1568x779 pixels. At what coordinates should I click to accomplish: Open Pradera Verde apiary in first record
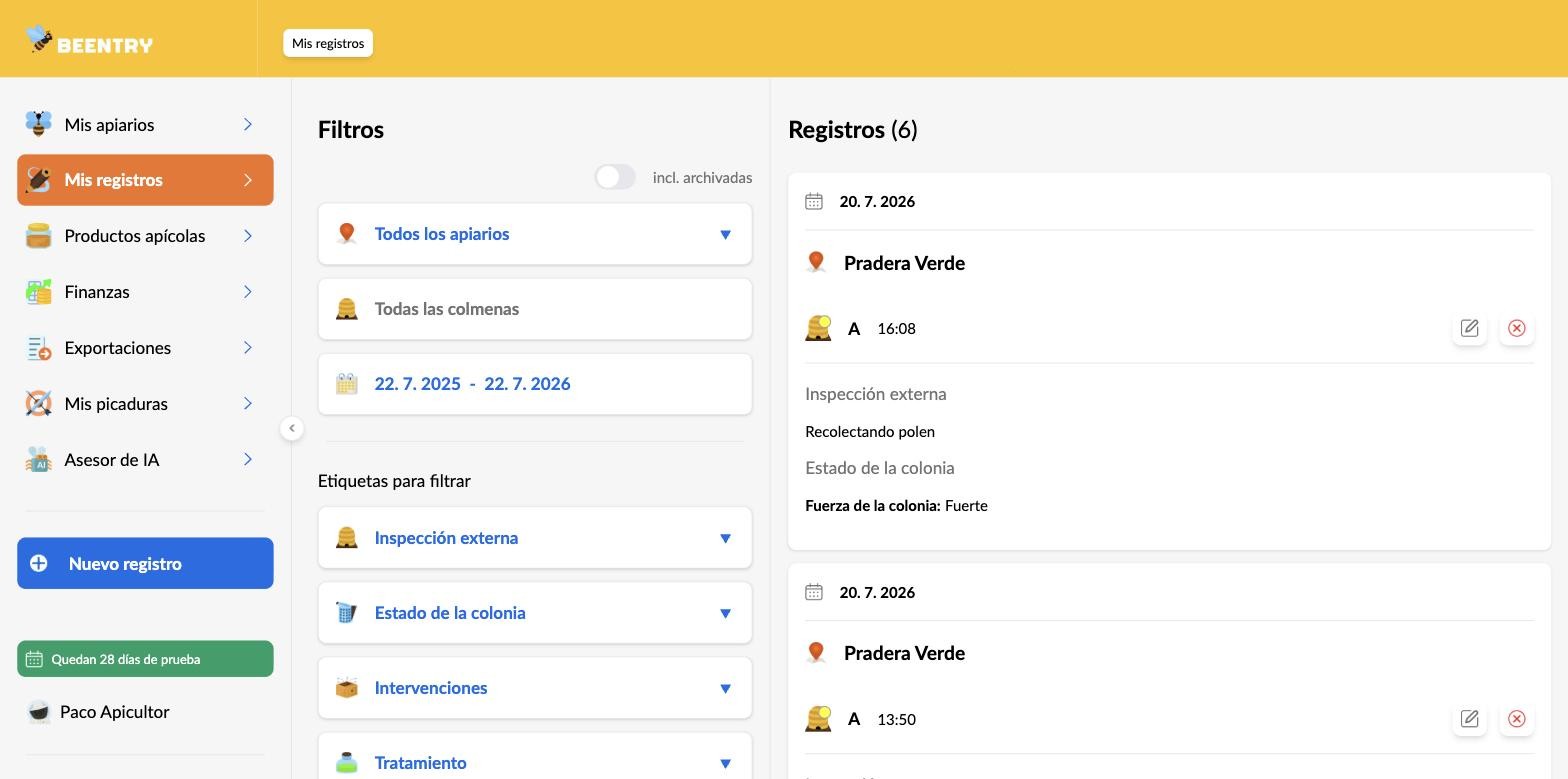click(x=904, y=263)
